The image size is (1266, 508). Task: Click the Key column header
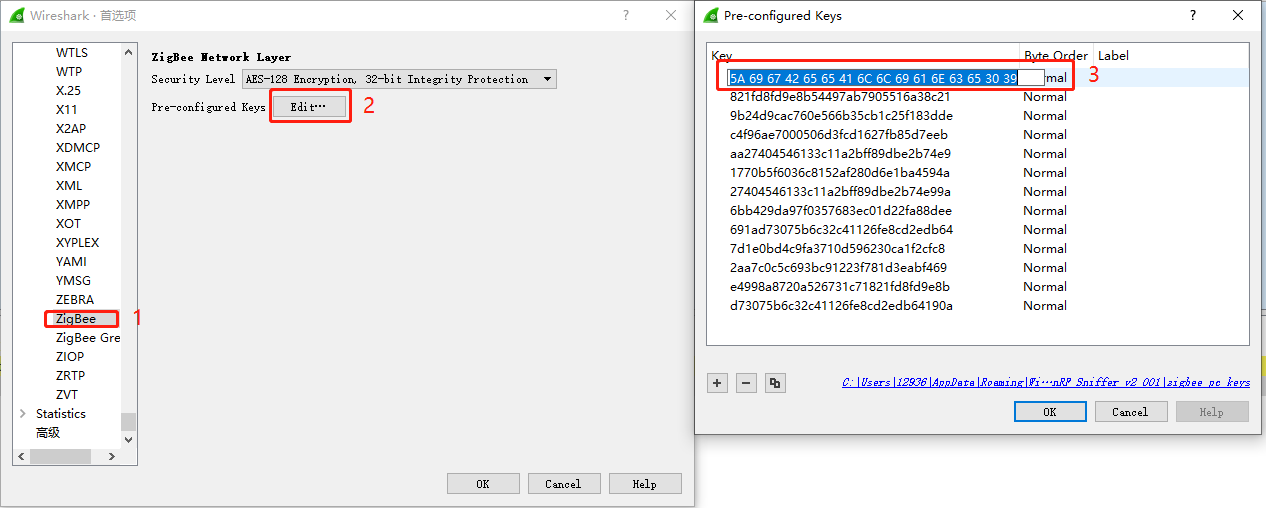pos(864,55)
